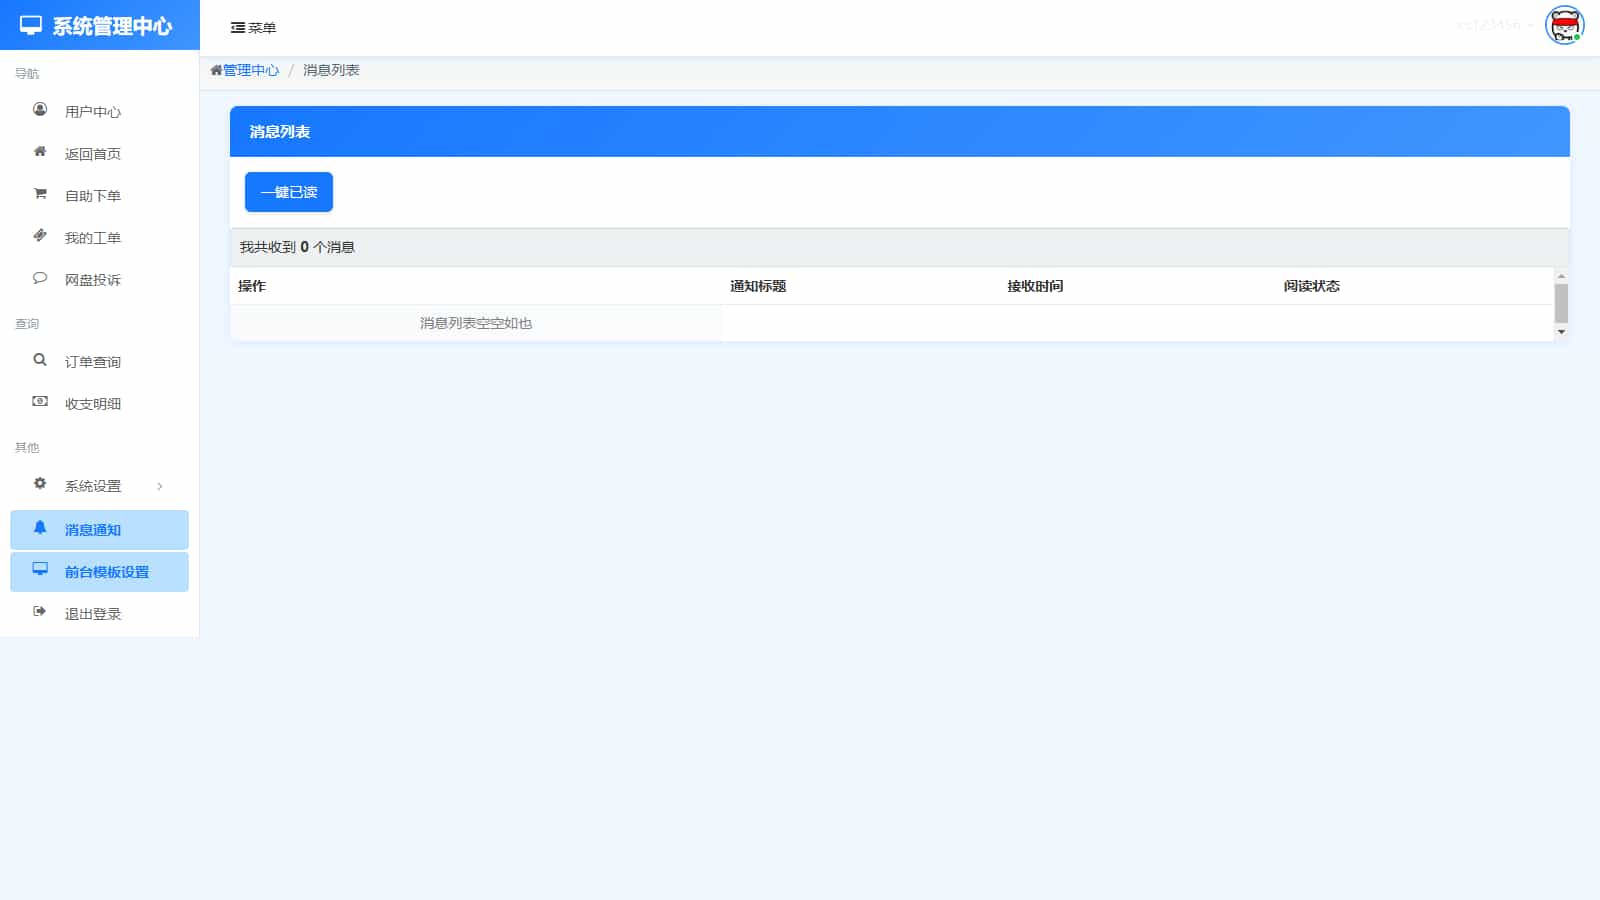Open 前台模板设置 menu item
This screenshot has height=900, width=1600.
tap(107, 572)
